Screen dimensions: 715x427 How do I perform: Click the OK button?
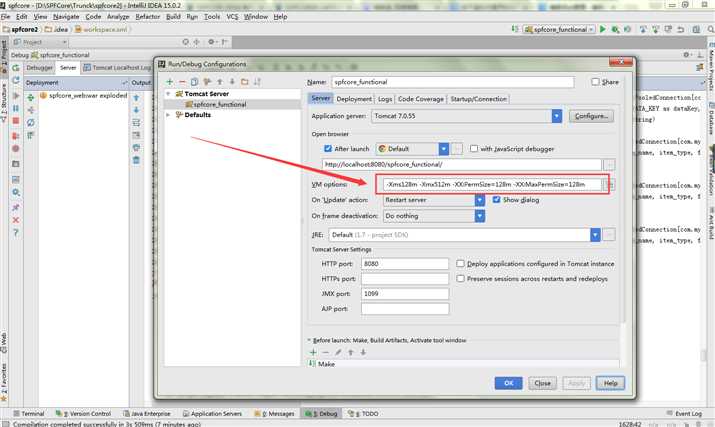tap(508, 383)
